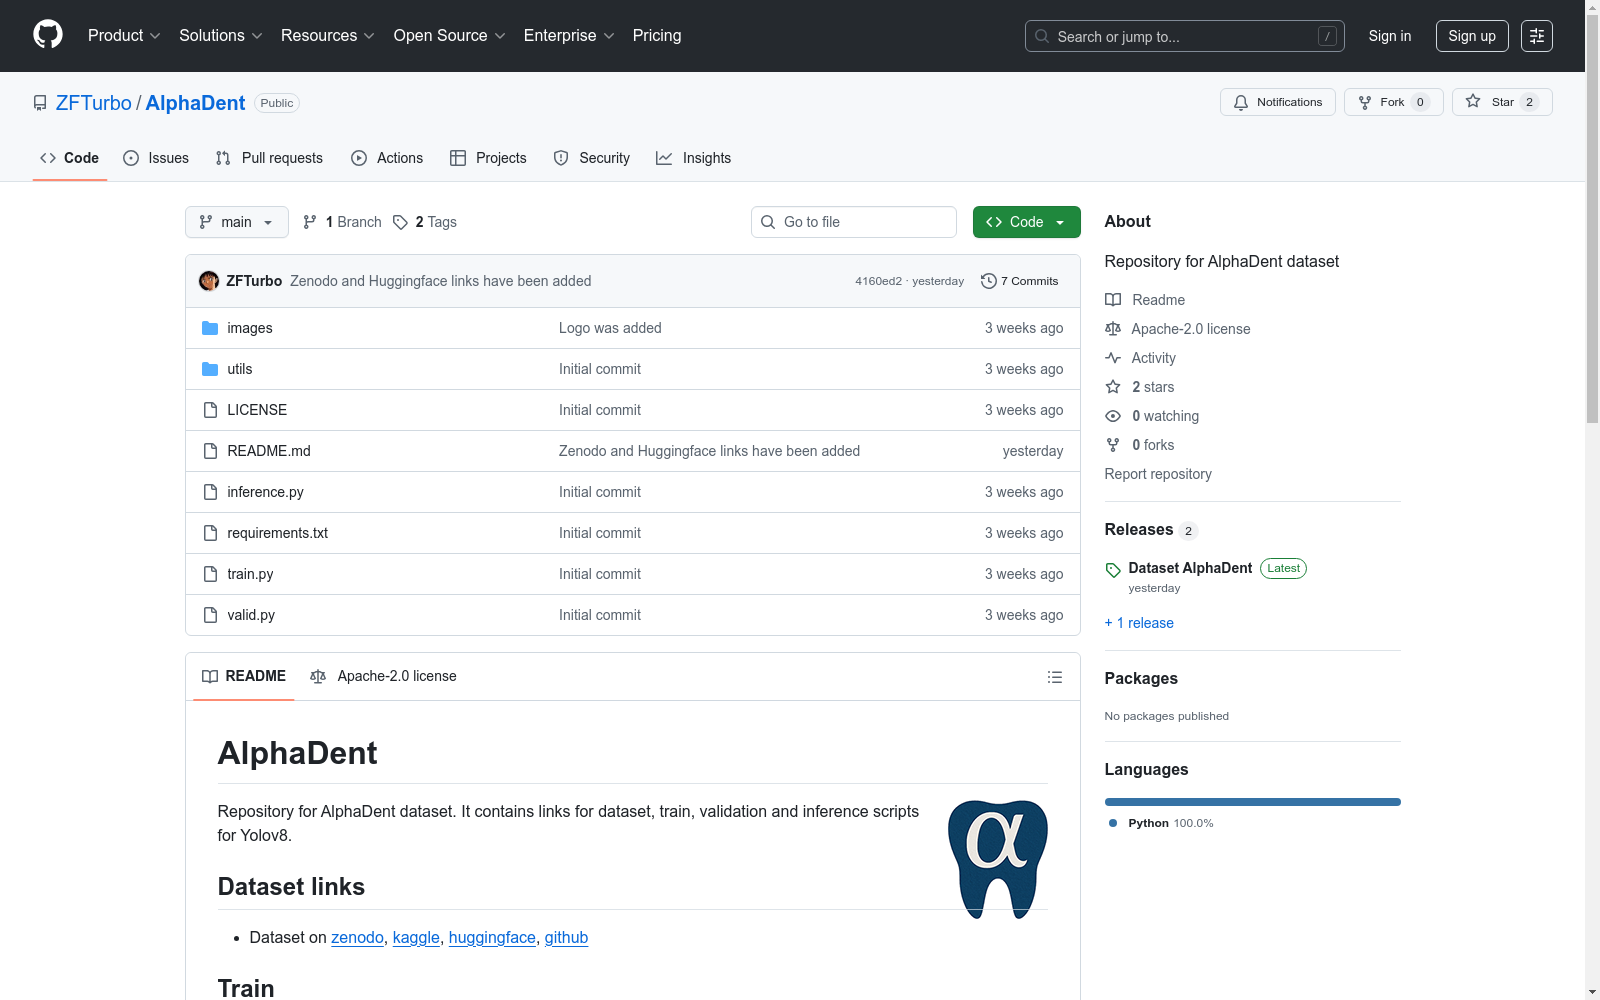Expand the Enterprise menu
Viewport: 1600px width, 1000px height.
[x=569, y=36]
